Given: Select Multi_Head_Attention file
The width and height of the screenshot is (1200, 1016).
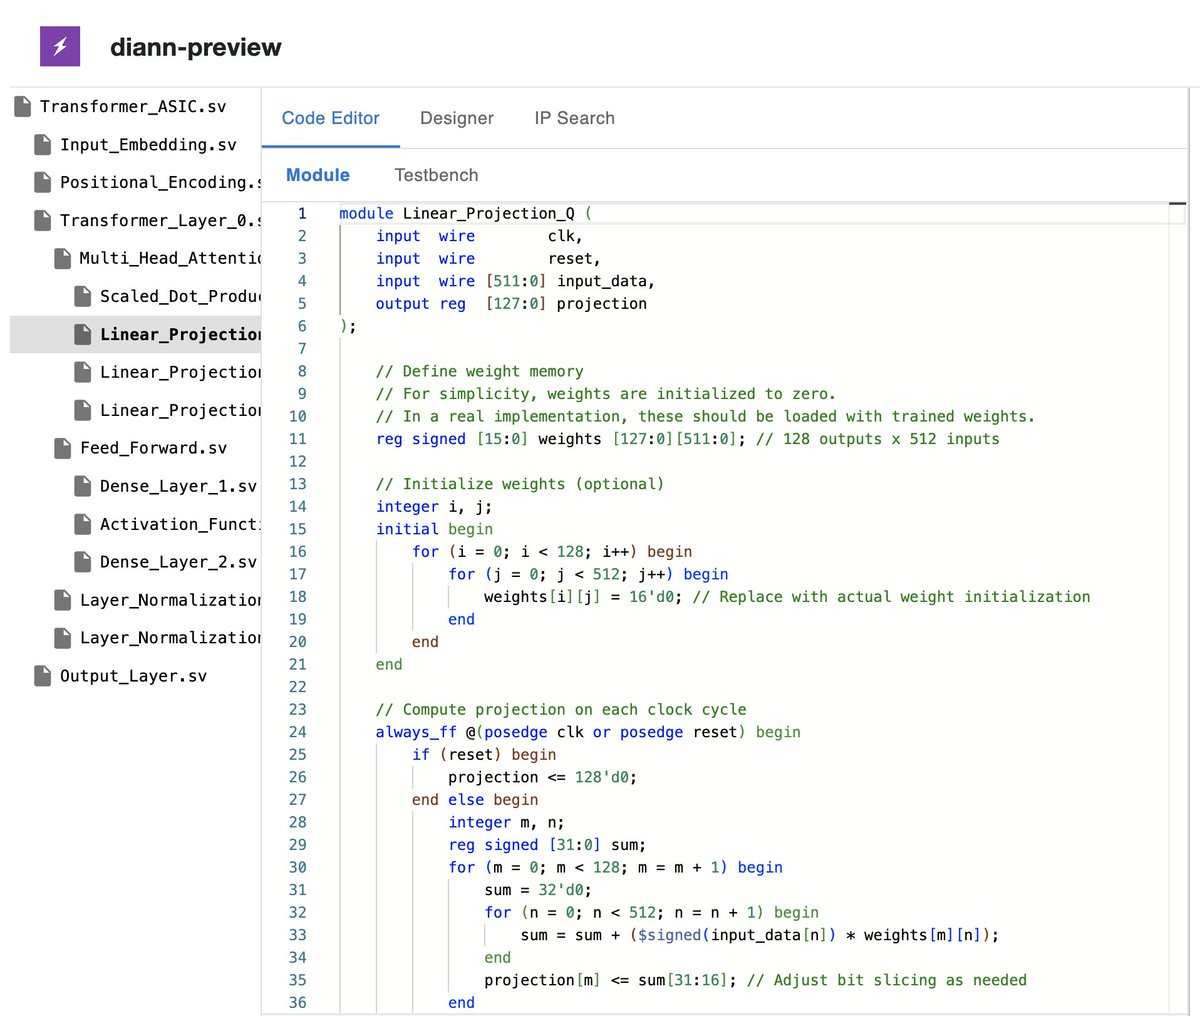Looking at the screenshot, I should click(x=170, y=258).
